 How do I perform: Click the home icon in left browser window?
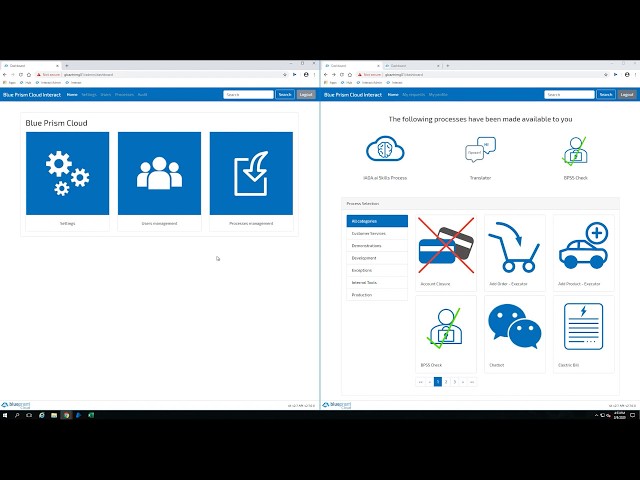[29, 75]
